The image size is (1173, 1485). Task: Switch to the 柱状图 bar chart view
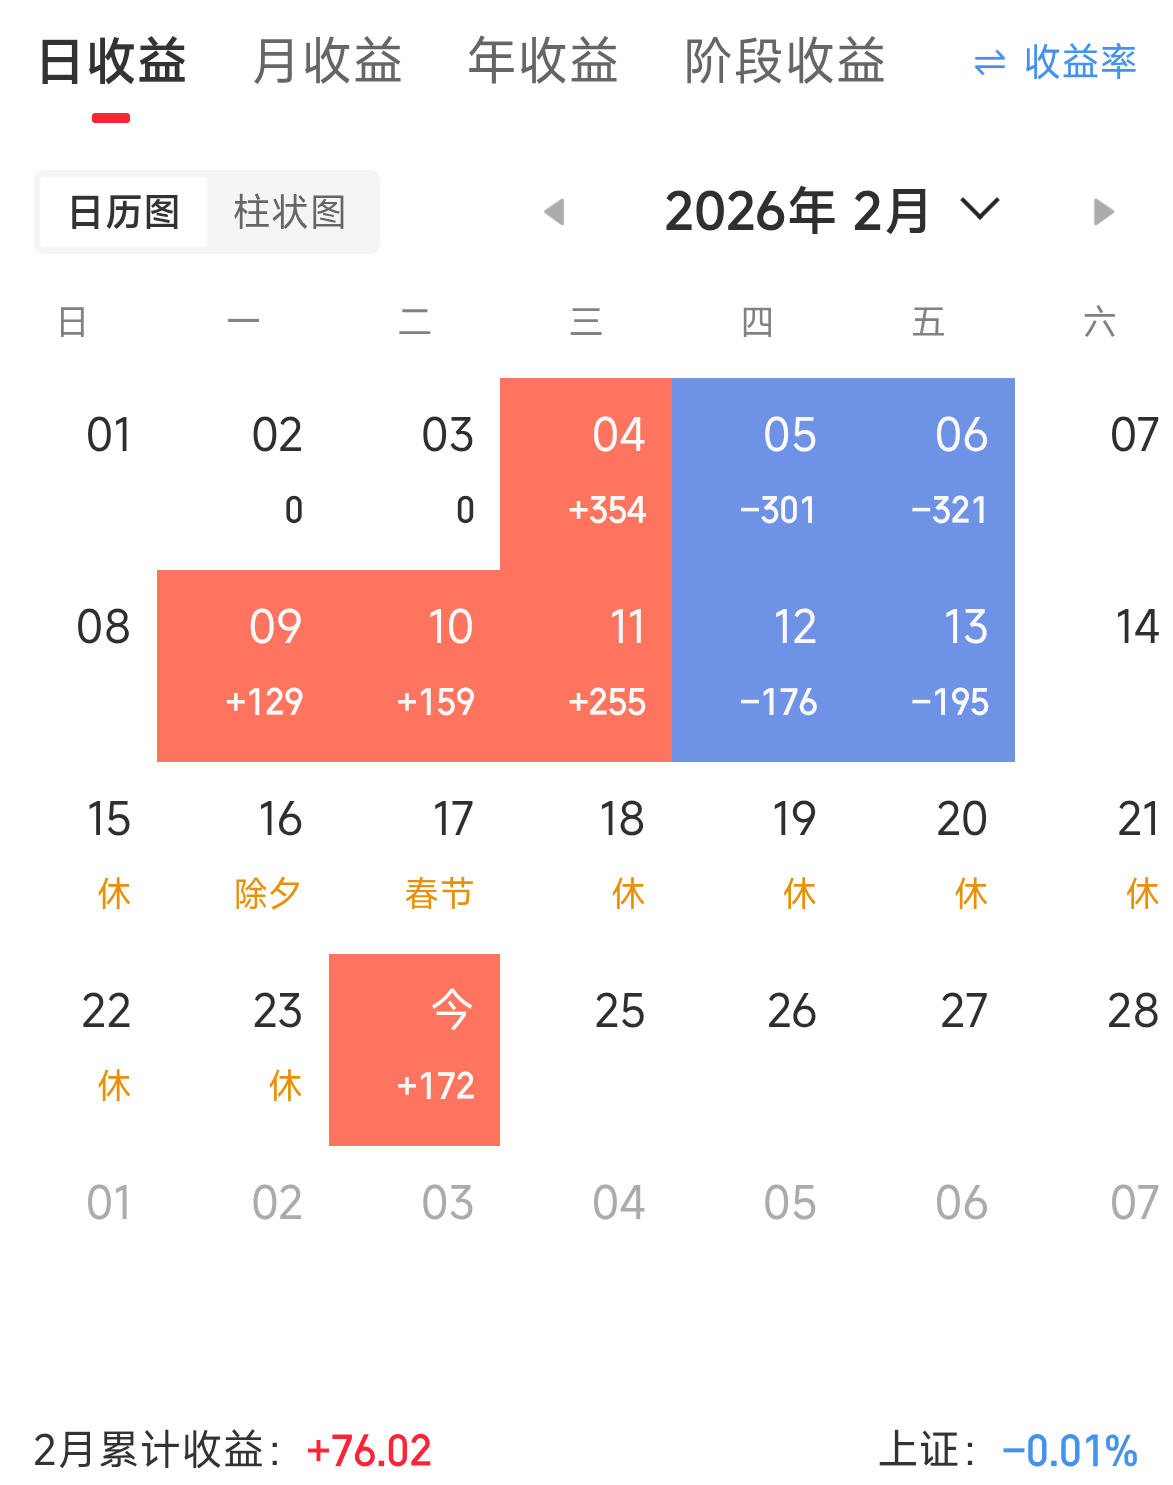click(x=290, y=212)
